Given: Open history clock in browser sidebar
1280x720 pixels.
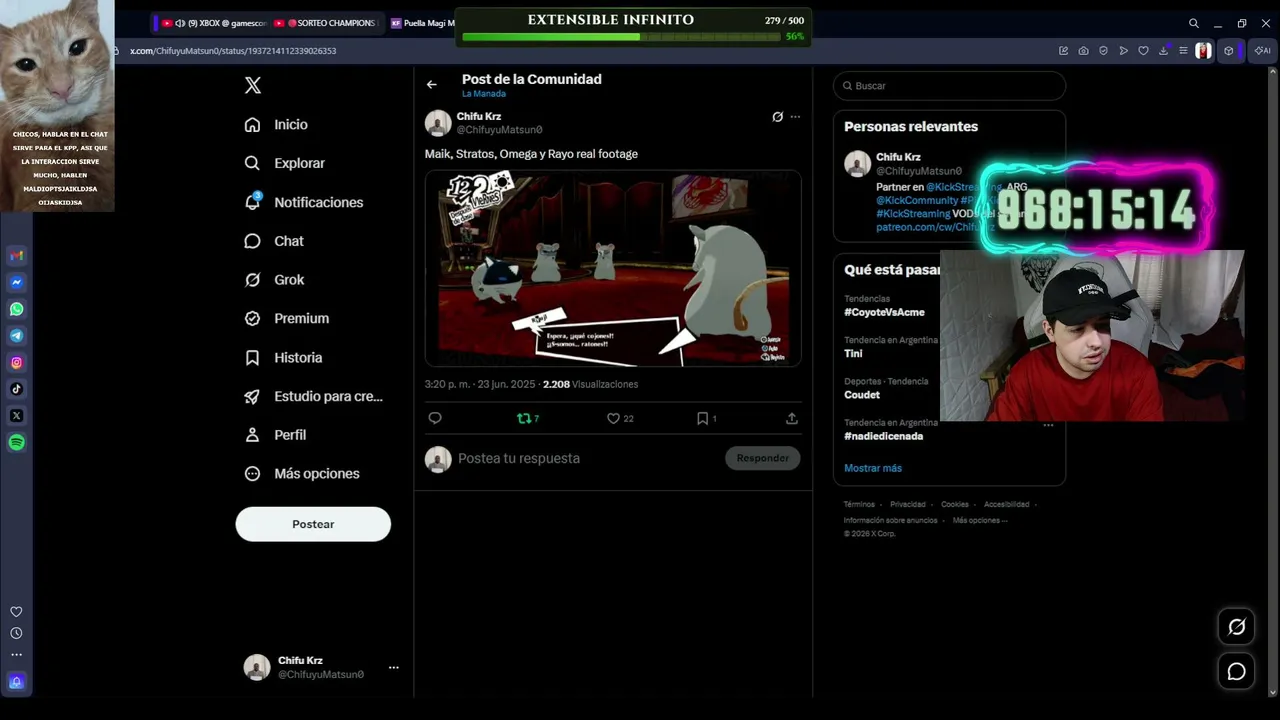Looking at the screenshot, I should click(x=16, y=633).
